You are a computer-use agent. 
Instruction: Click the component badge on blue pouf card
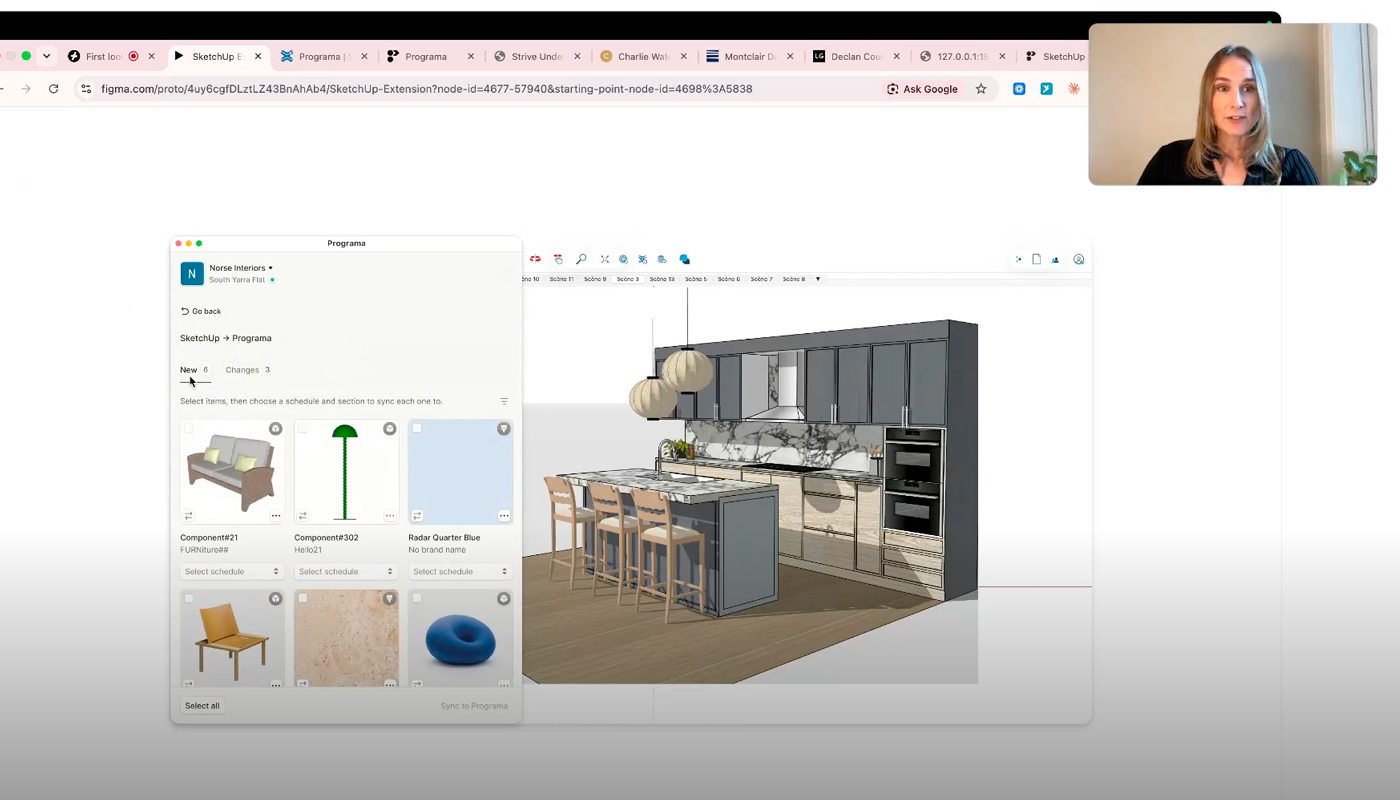click(x=504, y=599)
